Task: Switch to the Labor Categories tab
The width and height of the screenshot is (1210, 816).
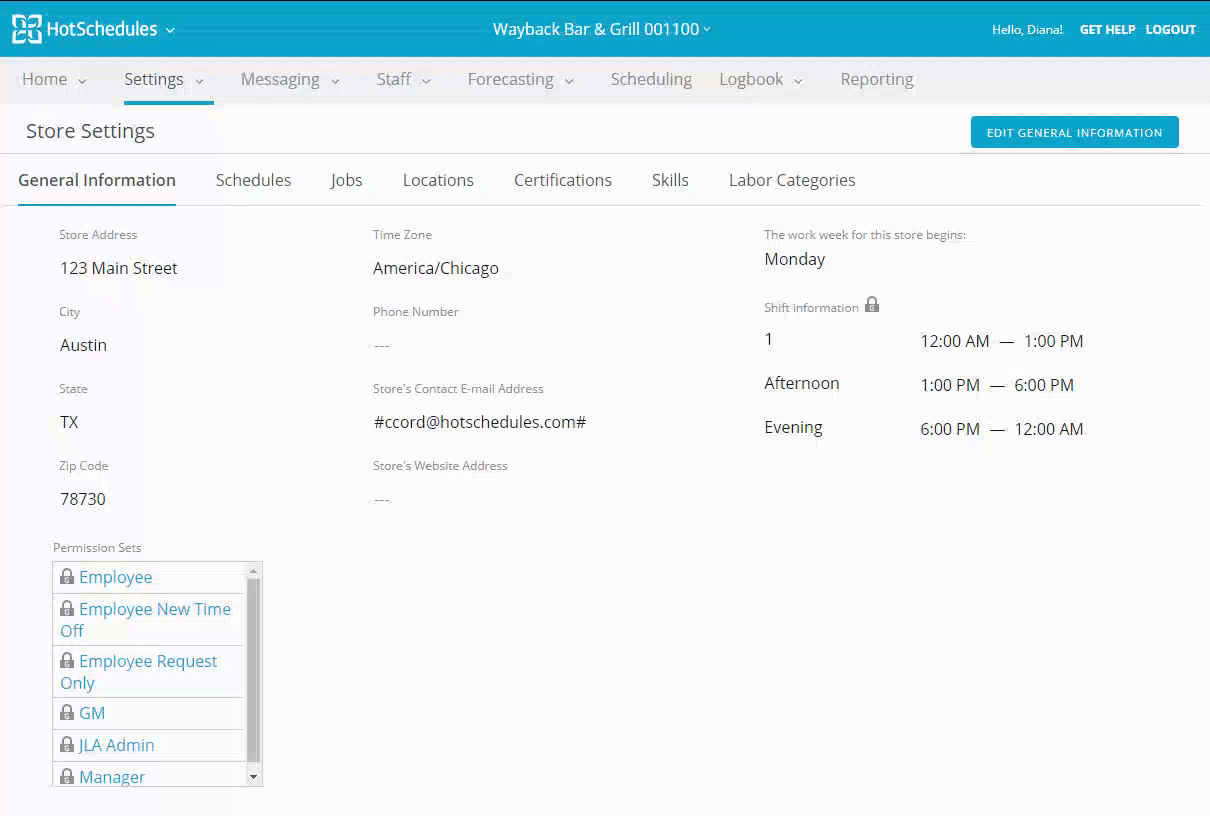Action: (x=792, y=180)
